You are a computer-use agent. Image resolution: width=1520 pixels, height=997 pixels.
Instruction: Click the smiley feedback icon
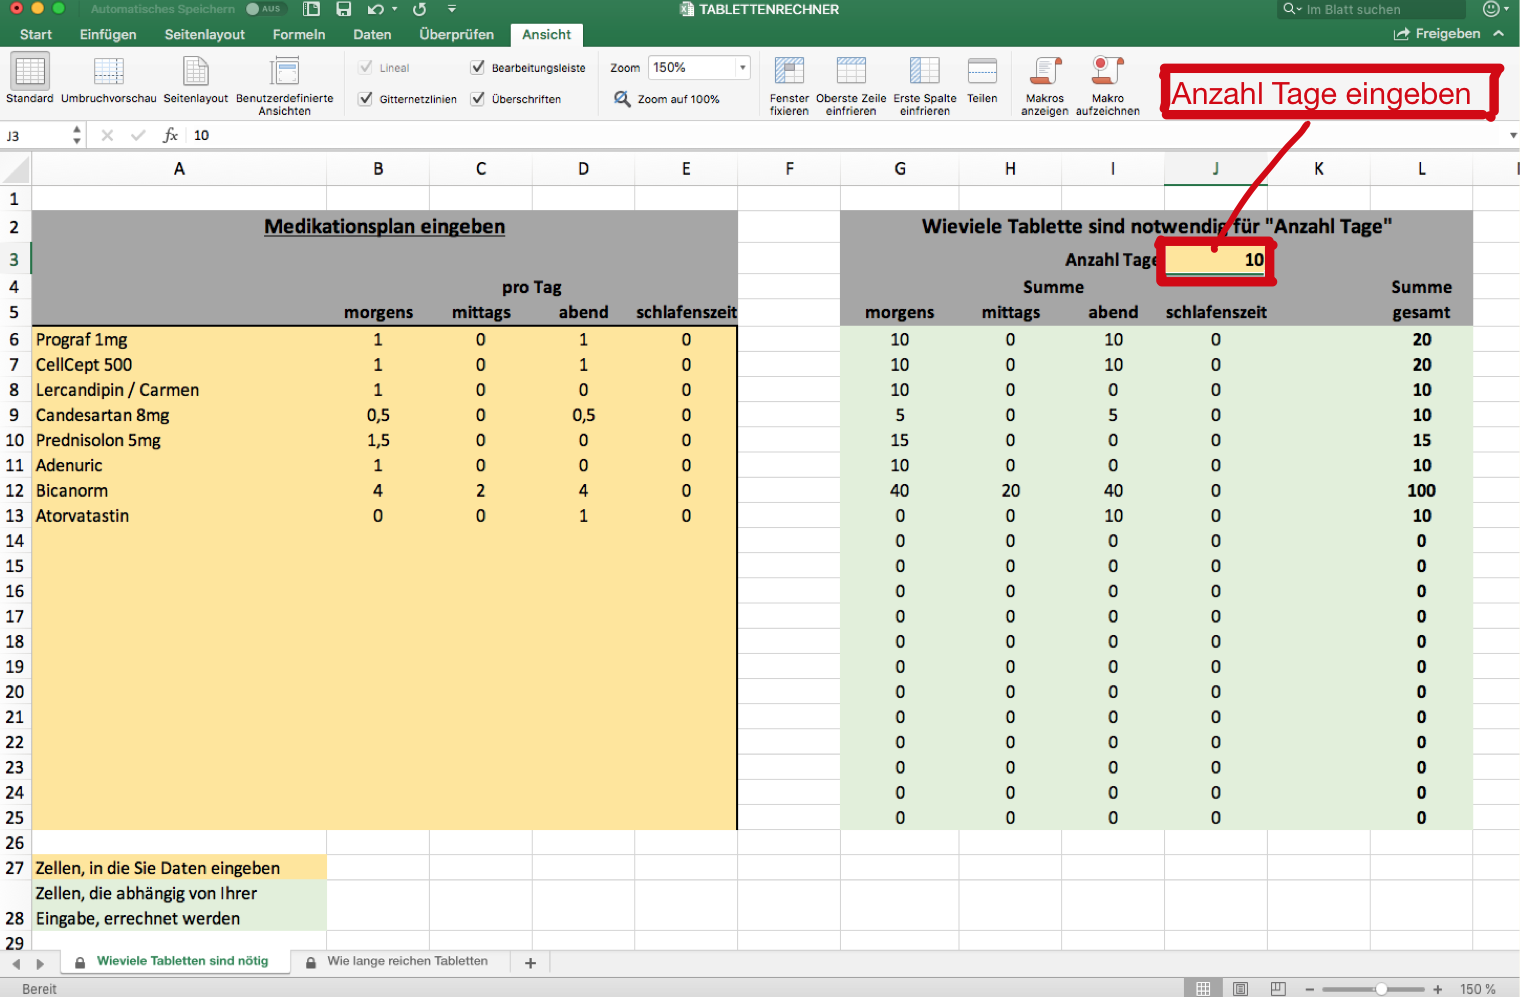click(x=1491, y=9)
